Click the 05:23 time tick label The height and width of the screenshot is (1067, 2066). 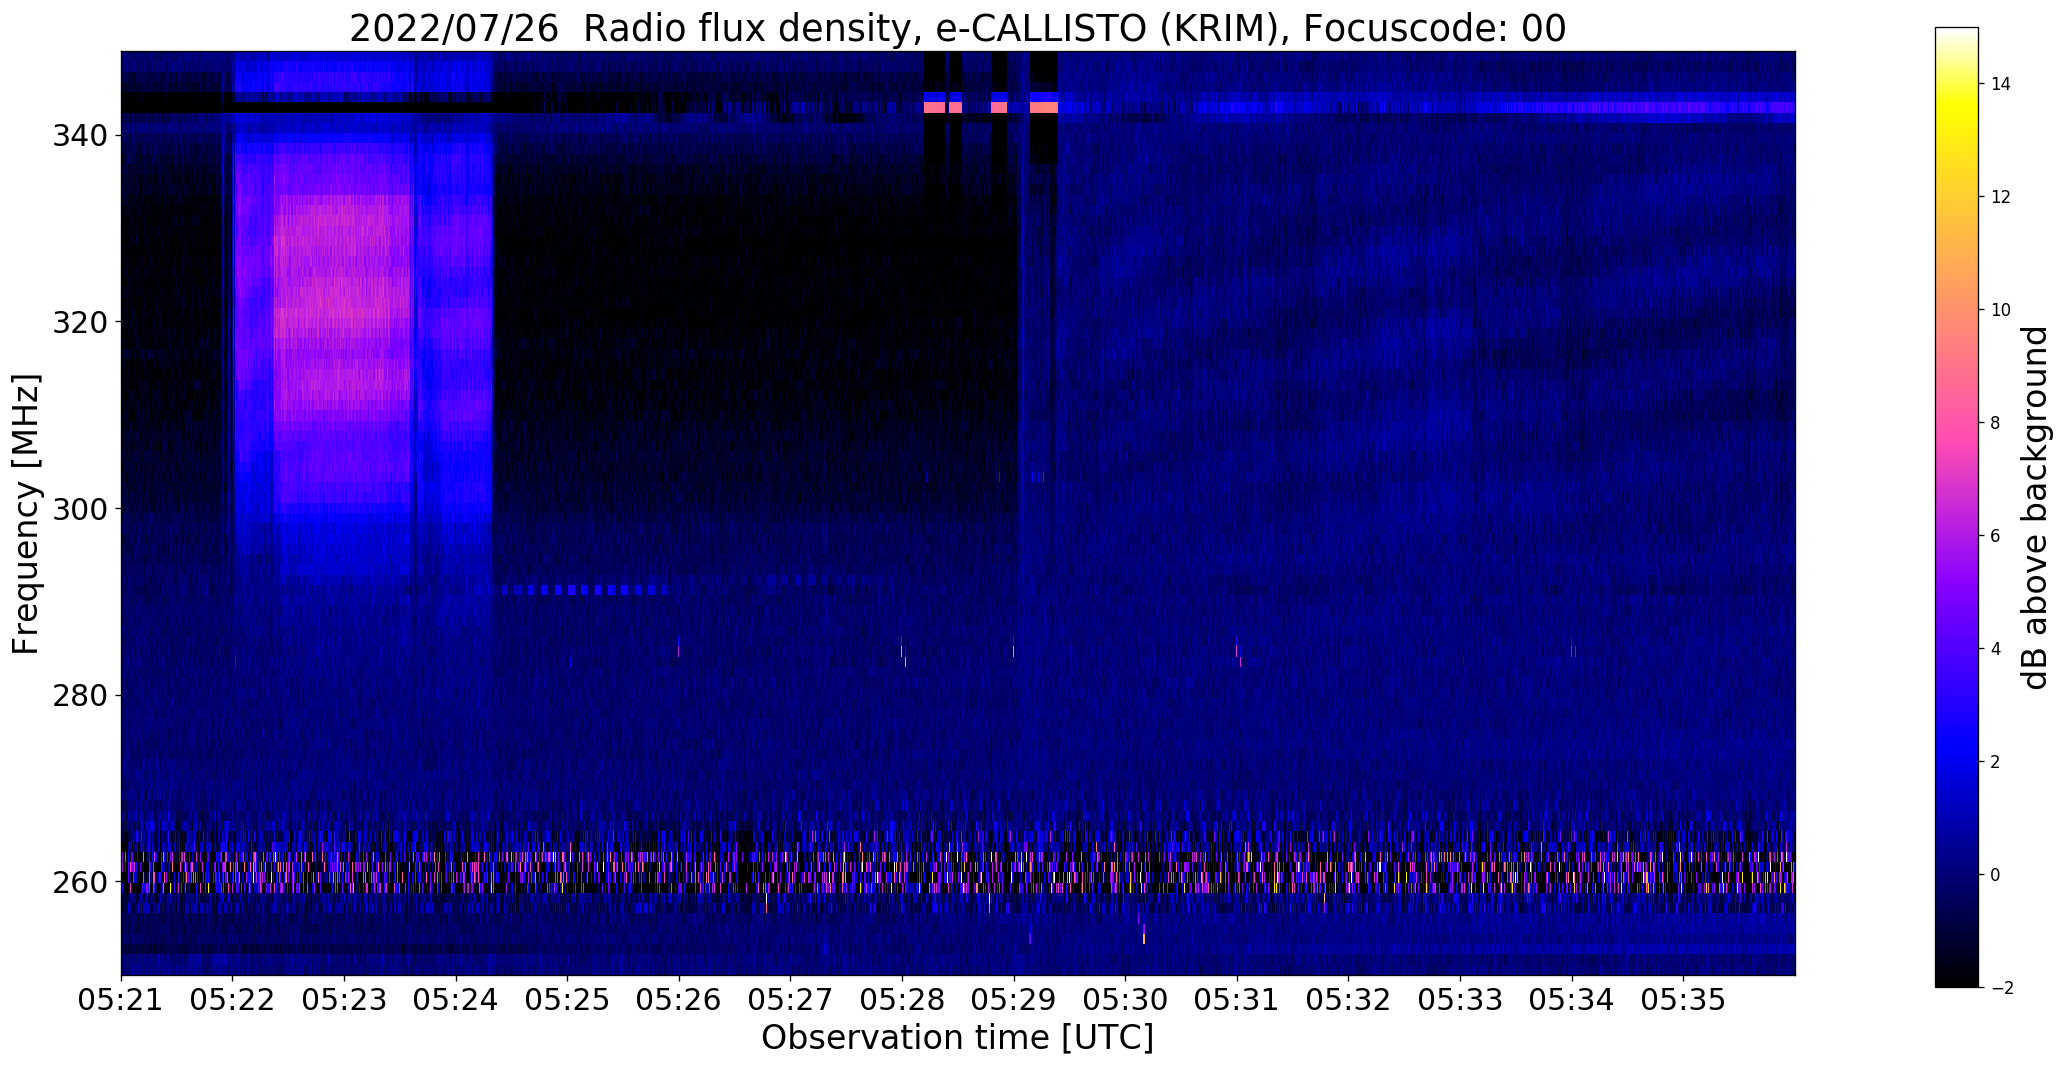[345, 1001]
